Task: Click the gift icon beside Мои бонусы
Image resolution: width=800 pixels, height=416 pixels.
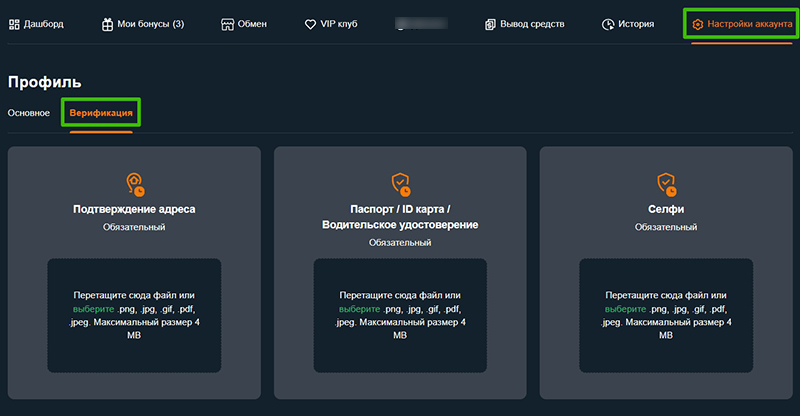Action: 107,24
